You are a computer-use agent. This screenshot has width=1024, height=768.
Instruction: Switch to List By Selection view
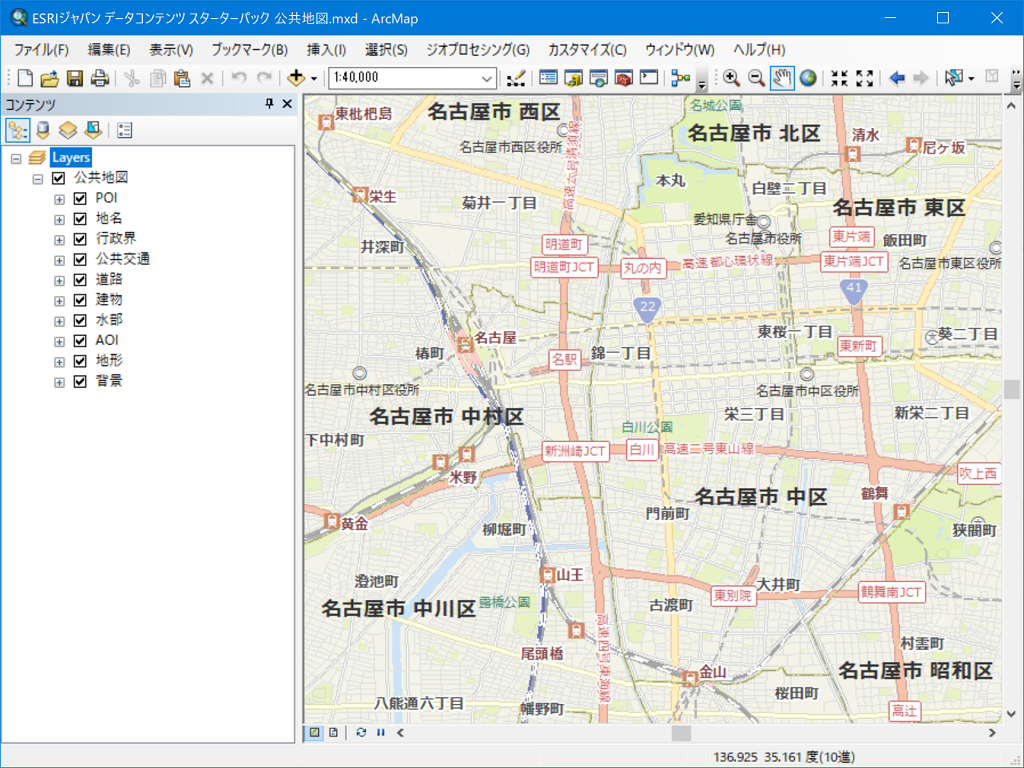tap(93, 131)
